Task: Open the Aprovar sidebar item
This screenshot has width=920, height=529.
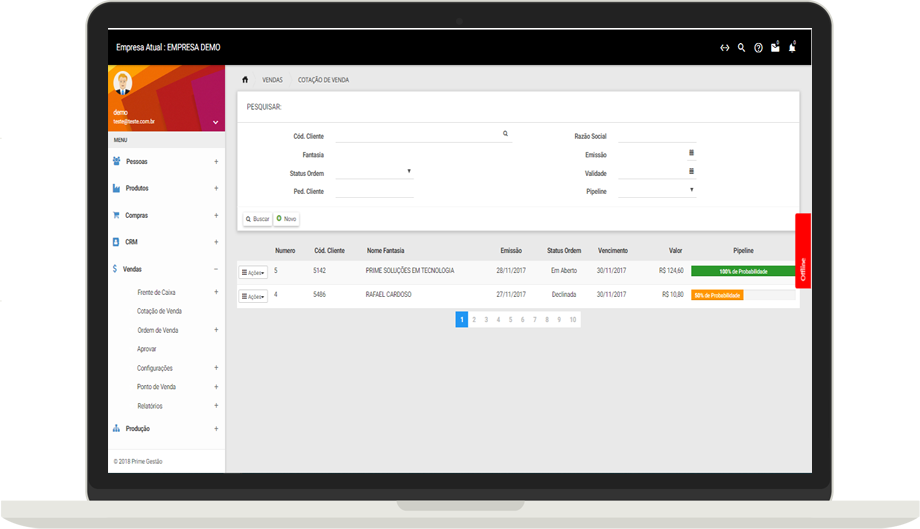Action: click(x=147, y=349)
